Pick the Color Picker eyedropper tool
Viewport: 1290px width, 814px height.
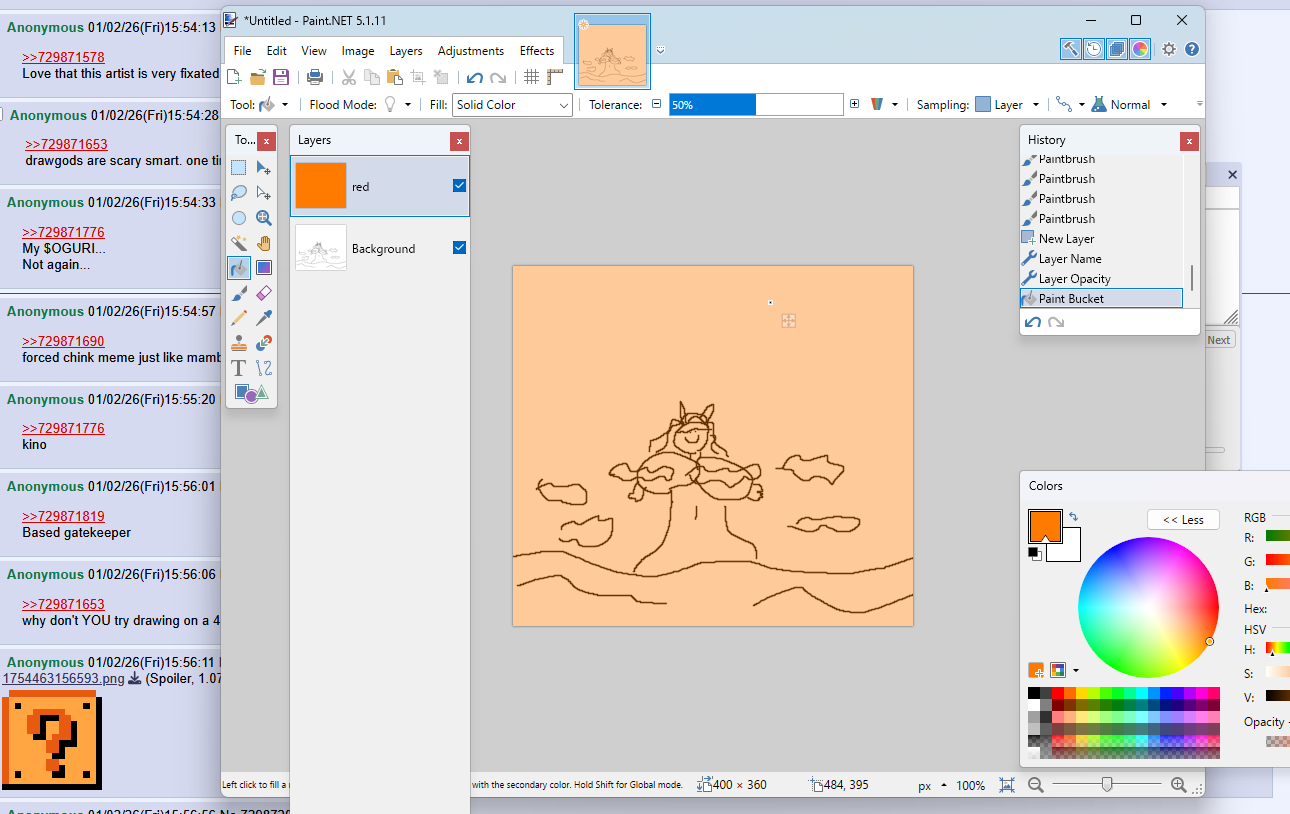tap(264, 318)
